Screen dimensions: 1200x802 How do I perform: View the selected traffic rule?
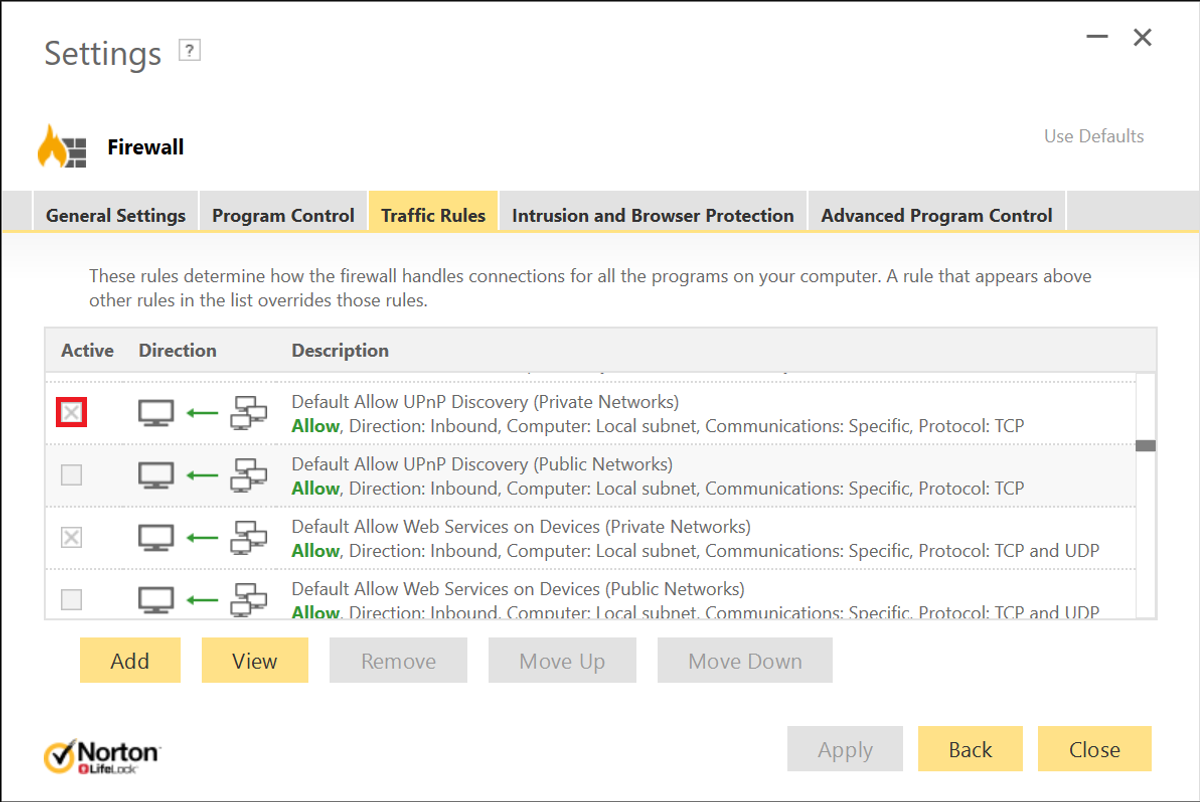[x=255, y=660]
